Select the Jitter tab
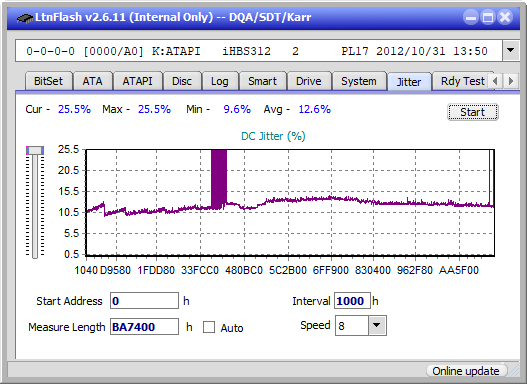 (x=409, y=82)
